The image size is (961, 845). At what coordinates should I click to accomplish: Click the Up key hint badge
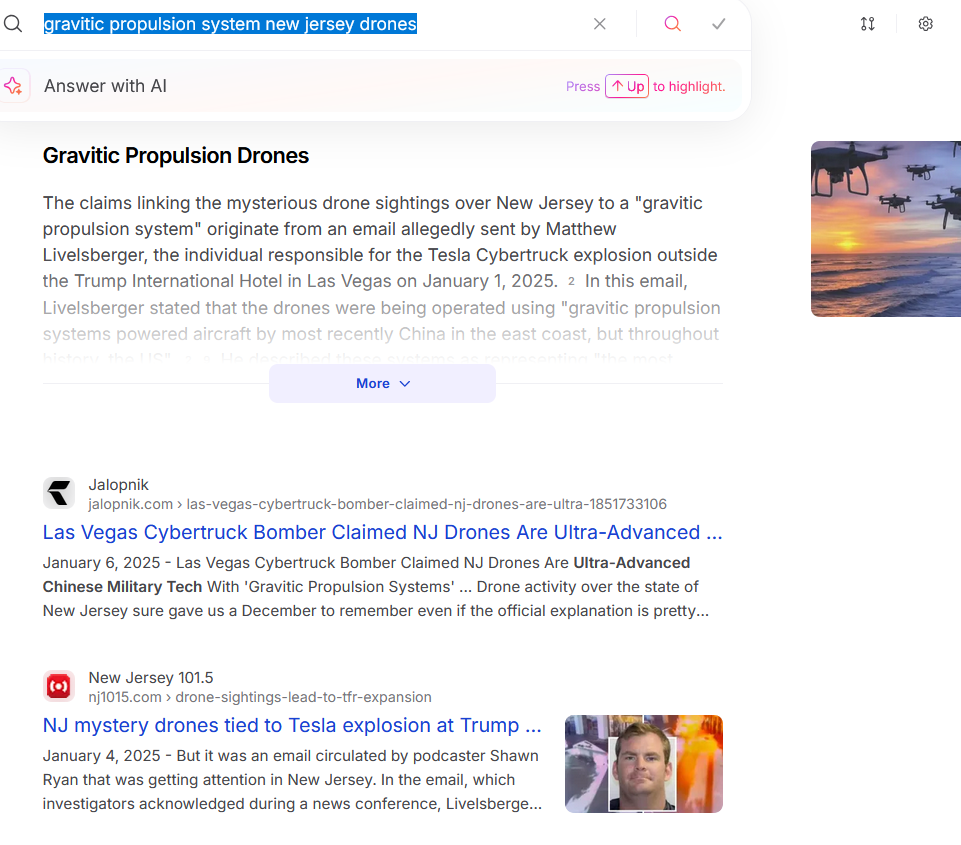tap(627, 86)
